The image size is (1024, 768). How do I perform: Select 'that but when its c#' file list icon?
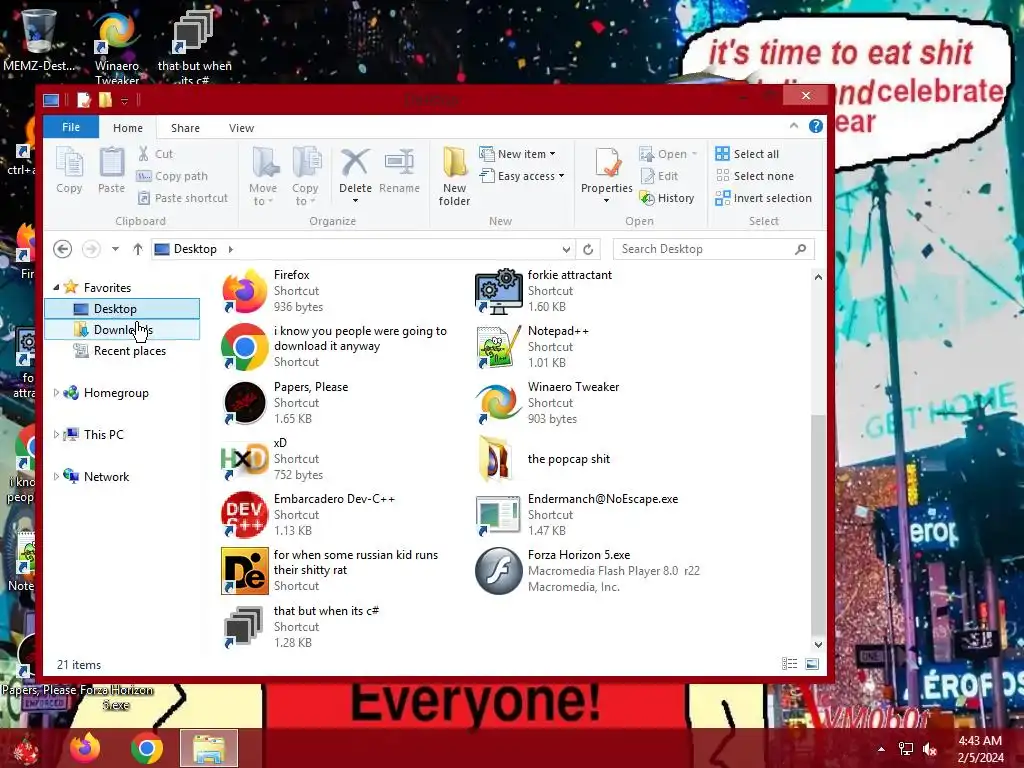[x=244, y=627]
